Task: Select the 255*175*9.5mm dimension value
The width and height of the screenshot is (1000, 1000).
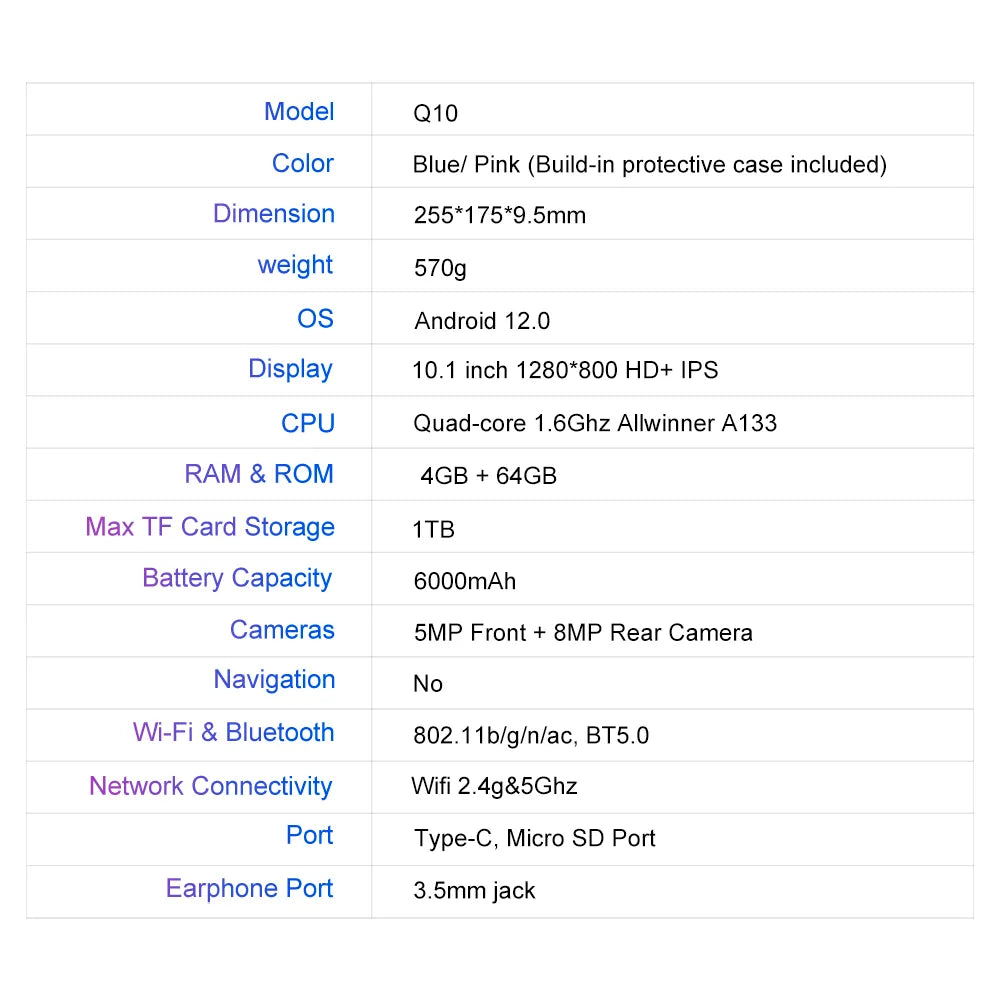Action: point(499,215)
